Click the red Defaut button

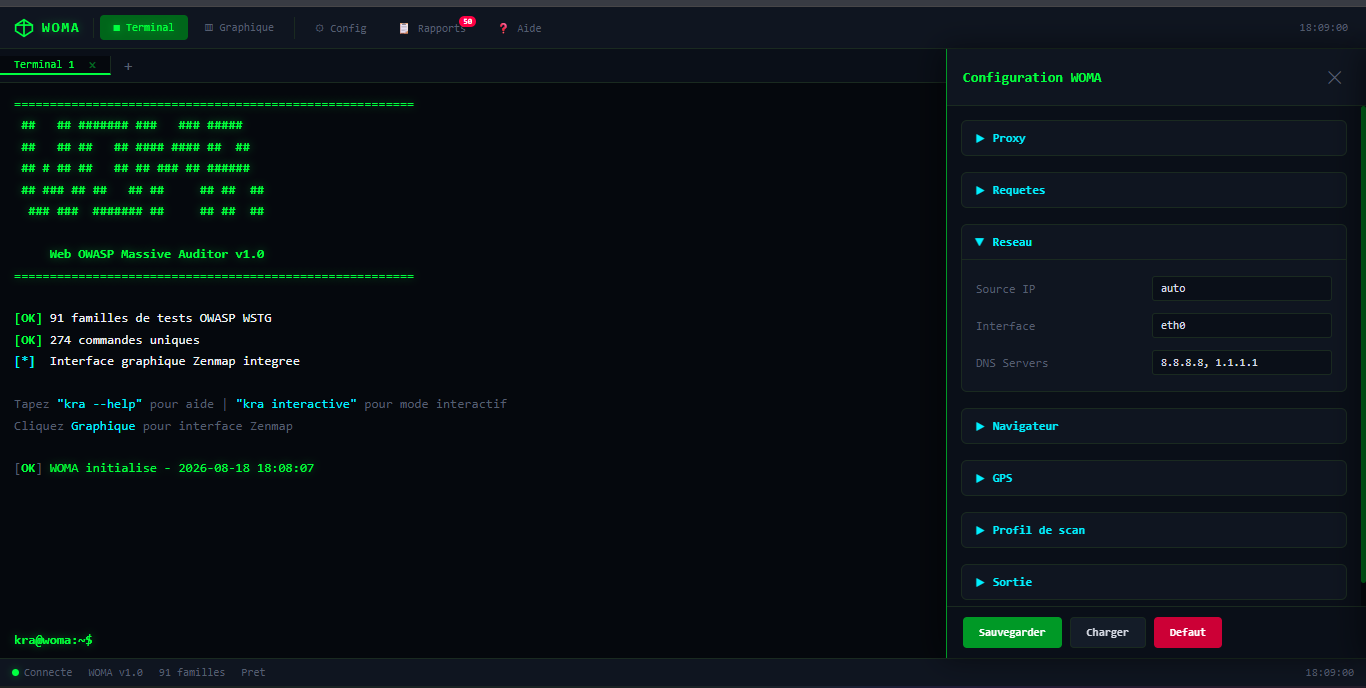tap(1188, 632)
